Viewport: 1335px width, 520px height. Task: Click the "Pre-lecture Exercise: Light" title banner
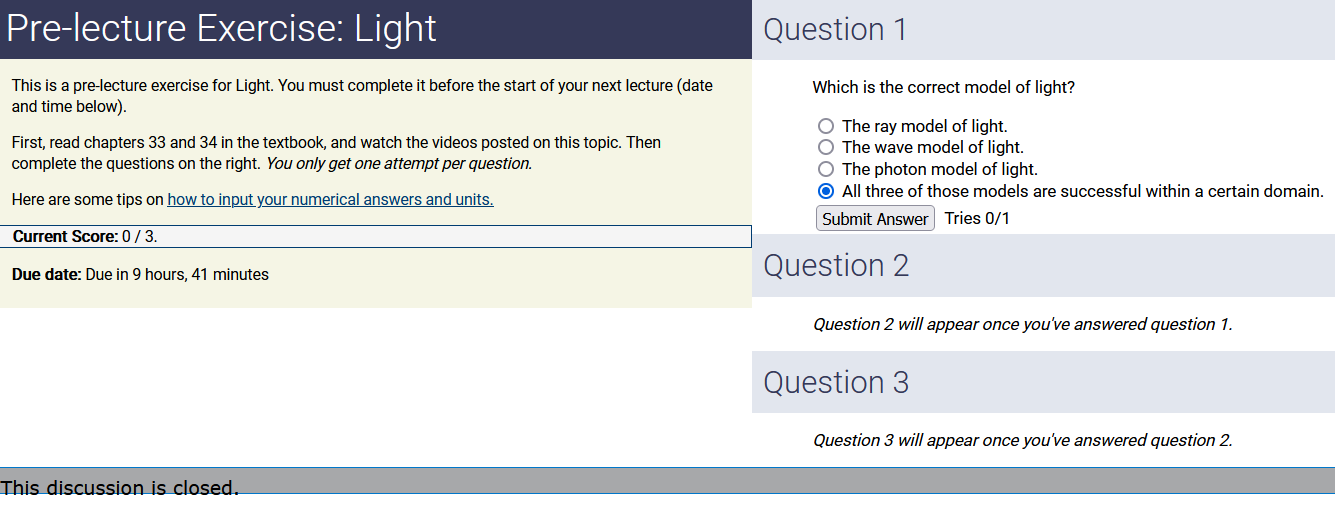[222, 29]
